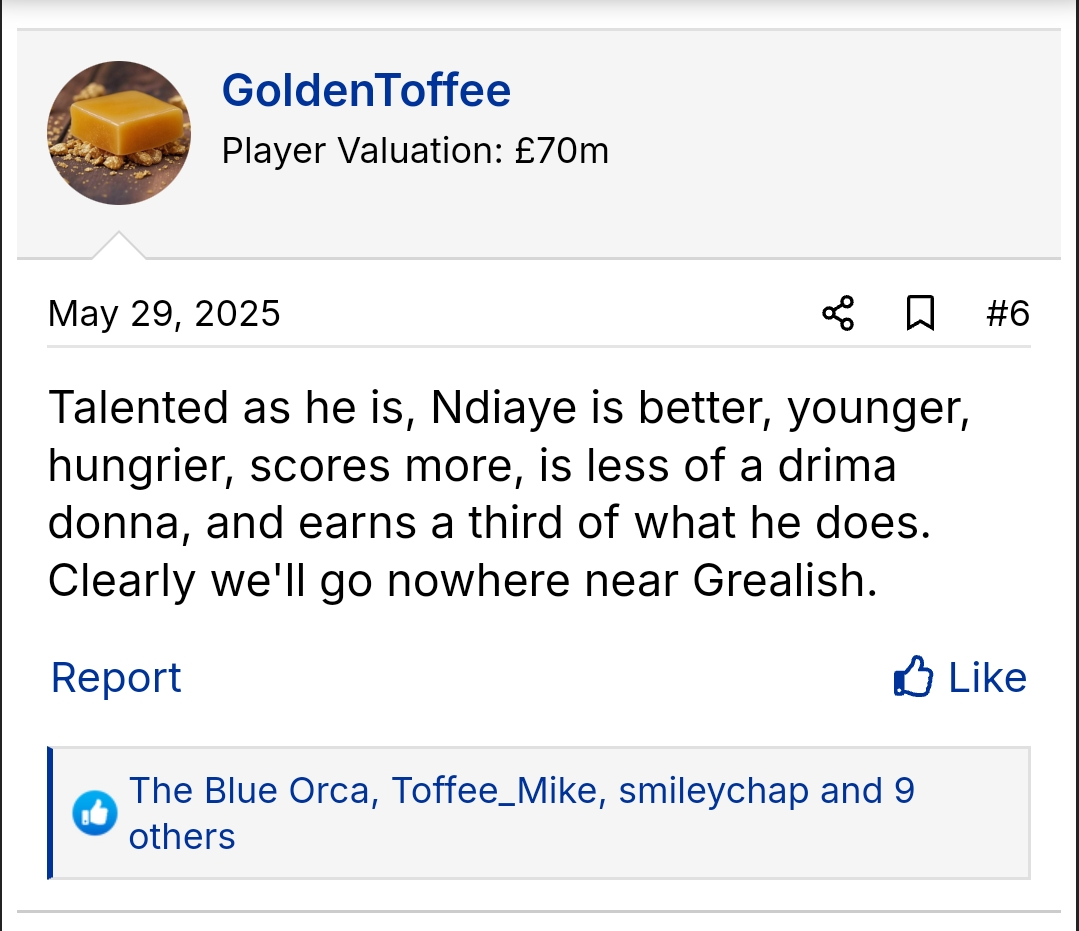Open GoldenToffee's toffee avatar image
This screenshot has width=1079, height=931.
pos(118,132)
